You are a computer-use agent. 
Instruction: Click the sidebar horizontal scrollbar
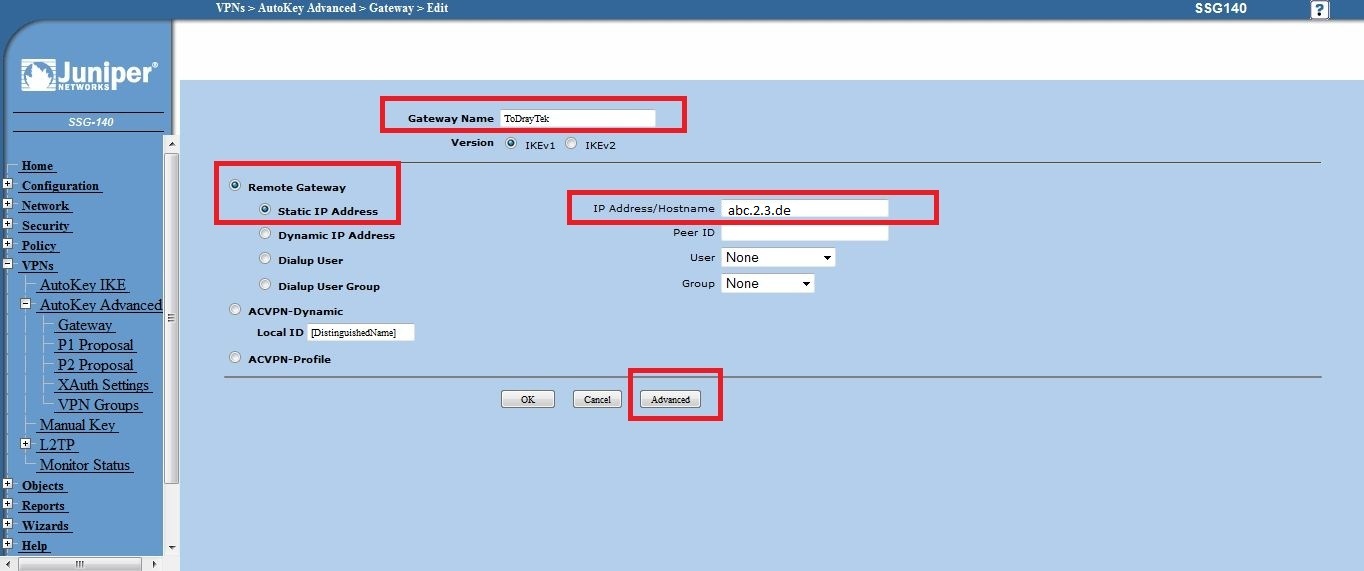(80, 564)
